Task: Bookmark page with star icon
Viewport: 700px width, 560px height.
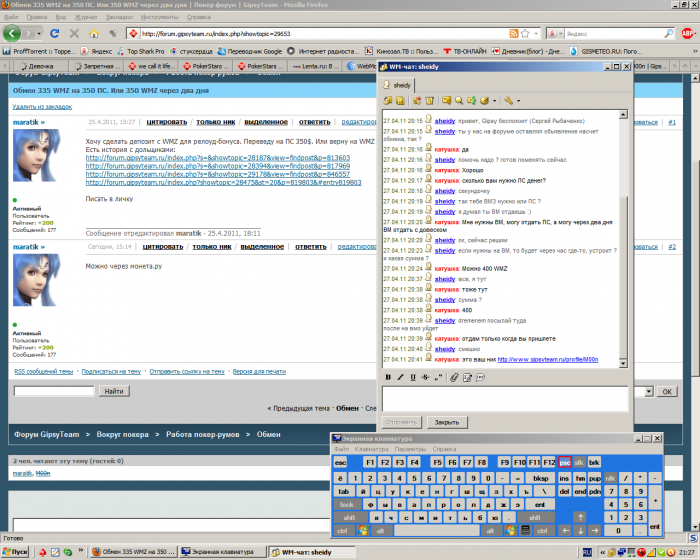Action: [x=525, y=33]
